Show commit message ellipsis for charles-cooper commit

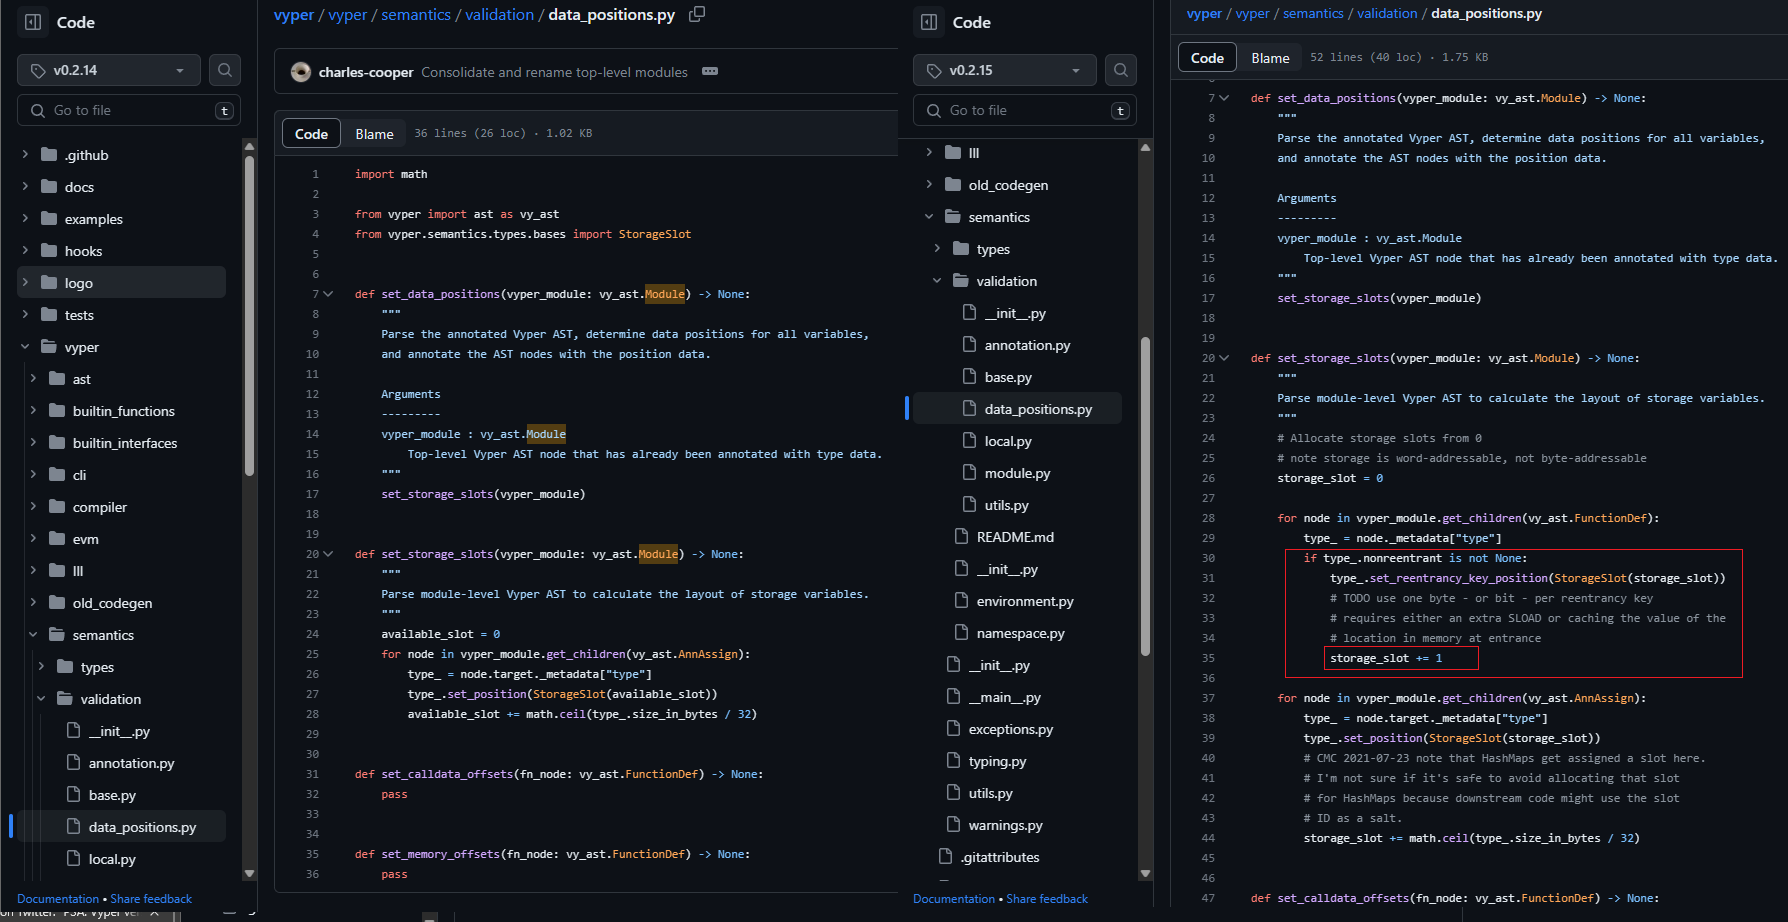click(710, 71)
